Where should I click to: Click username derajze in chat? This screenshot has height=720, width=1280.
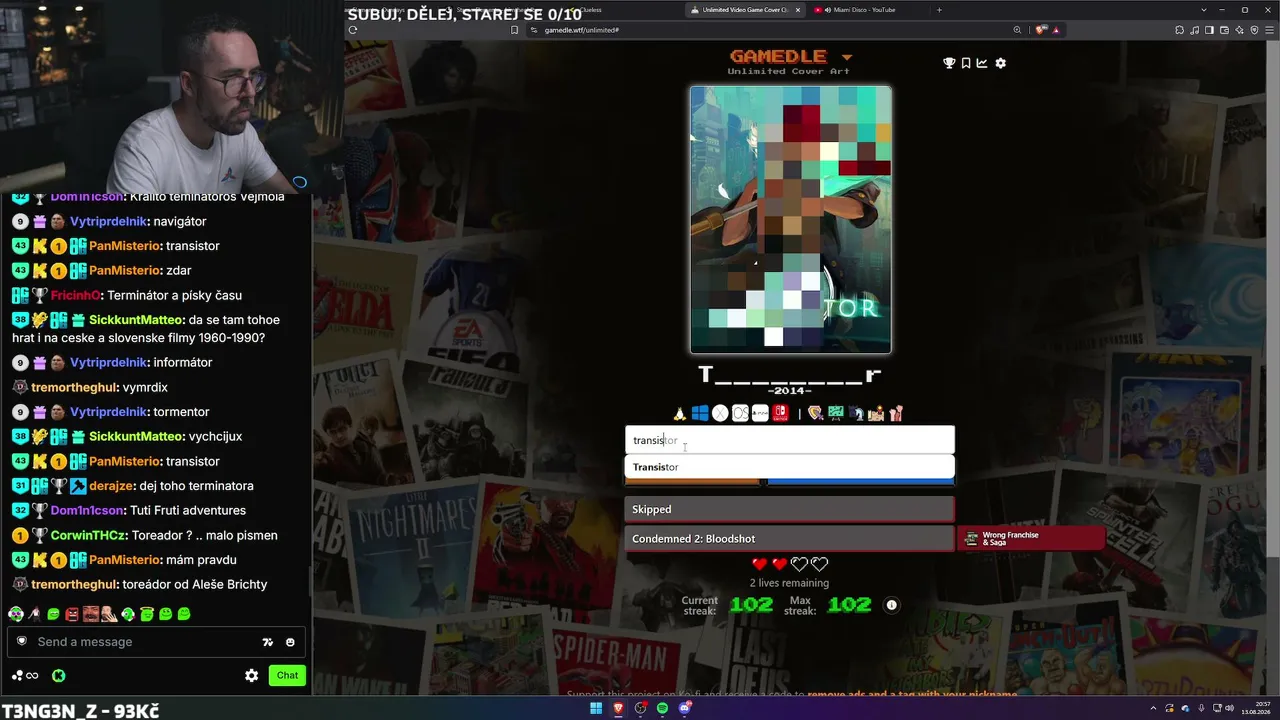coord(111,486)
